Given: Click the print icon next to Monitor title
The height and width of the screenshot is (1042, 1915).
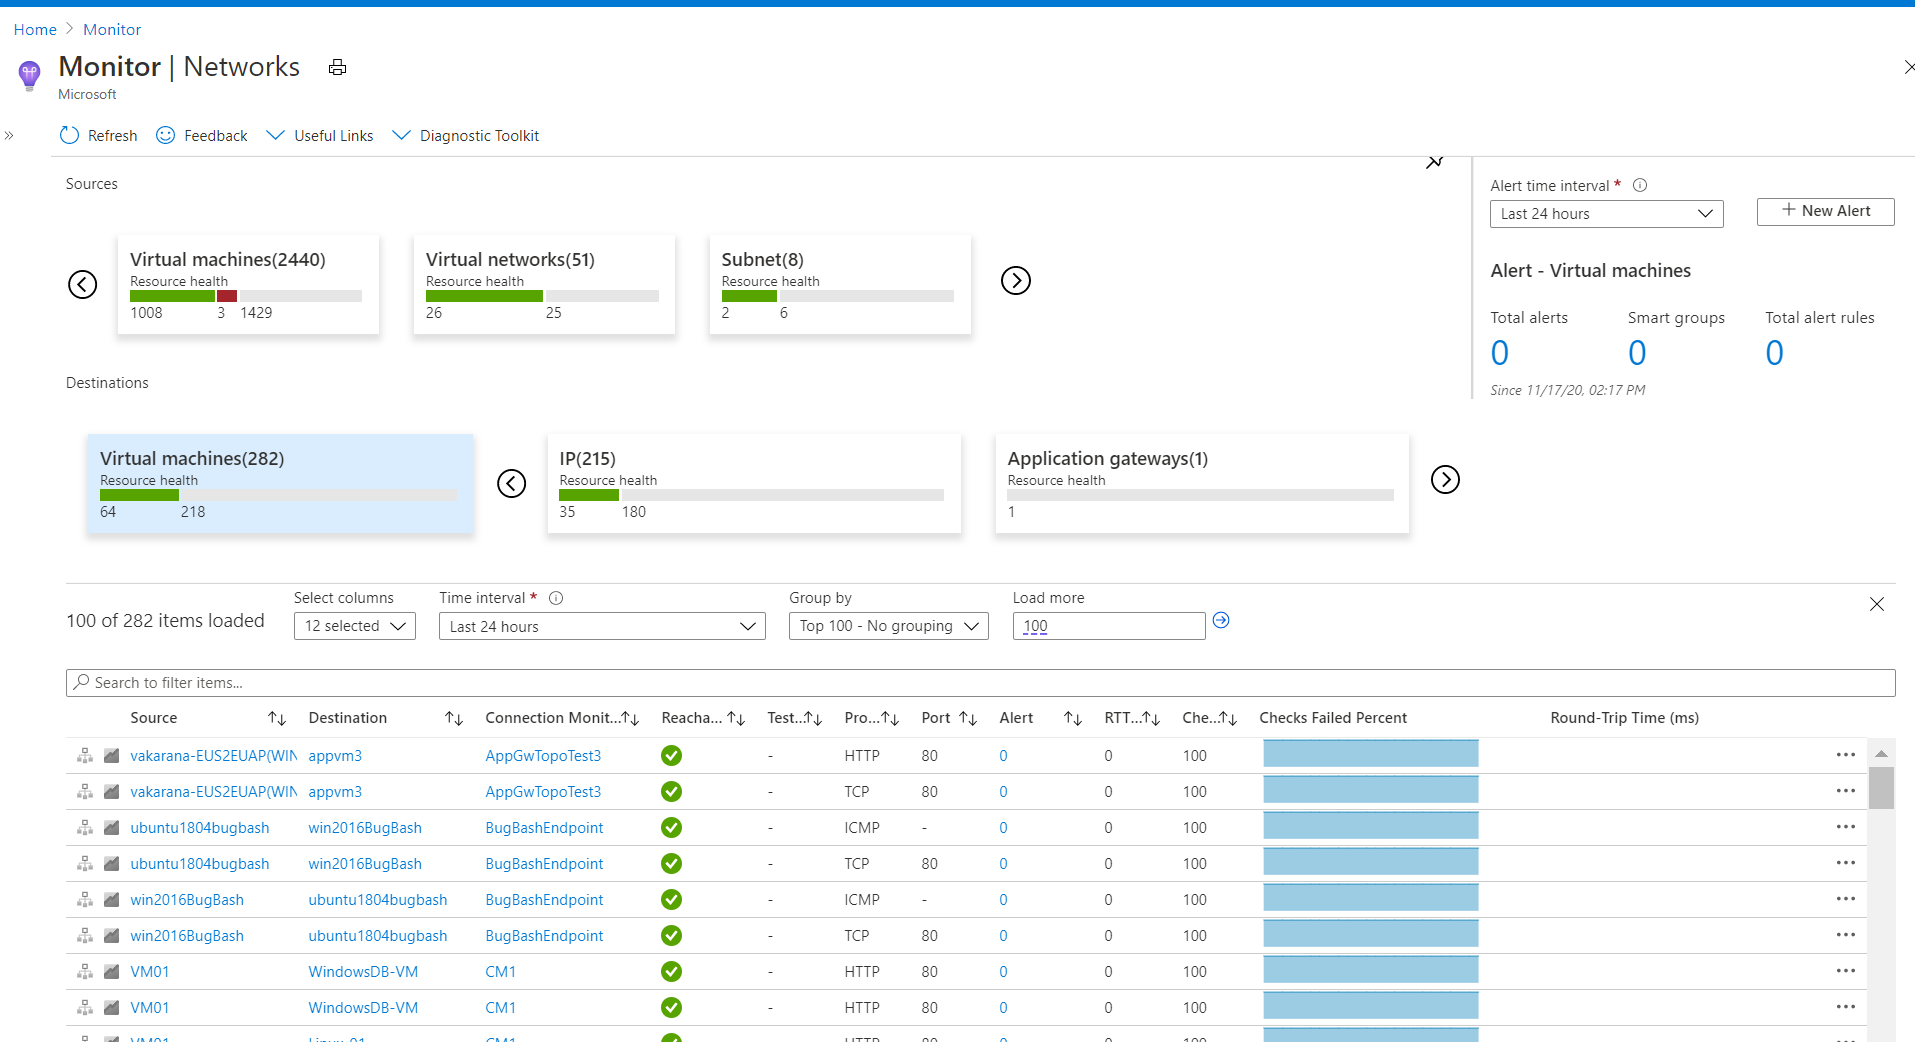Looking at the screenshot, I should 336,67.
